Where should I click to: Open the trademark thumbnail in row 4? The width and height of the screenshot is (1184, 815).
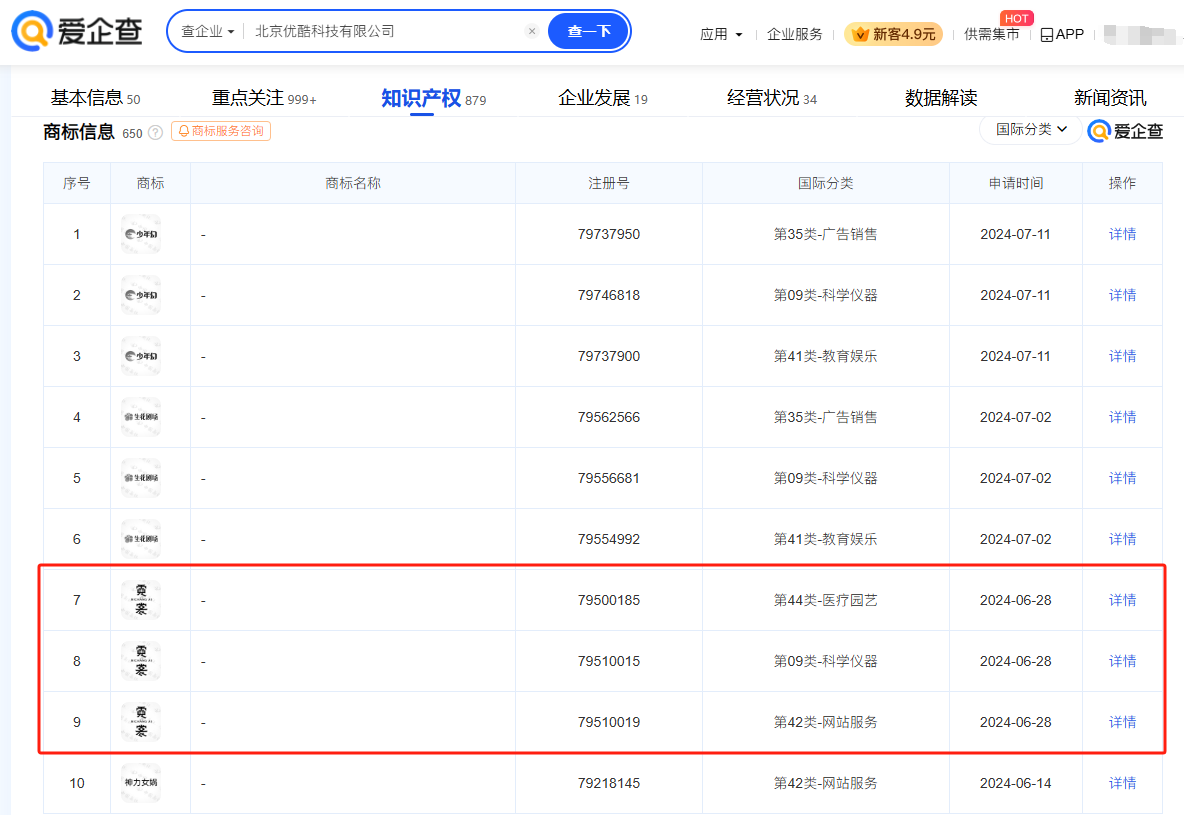pyautogui.click(x=141, y=417)
